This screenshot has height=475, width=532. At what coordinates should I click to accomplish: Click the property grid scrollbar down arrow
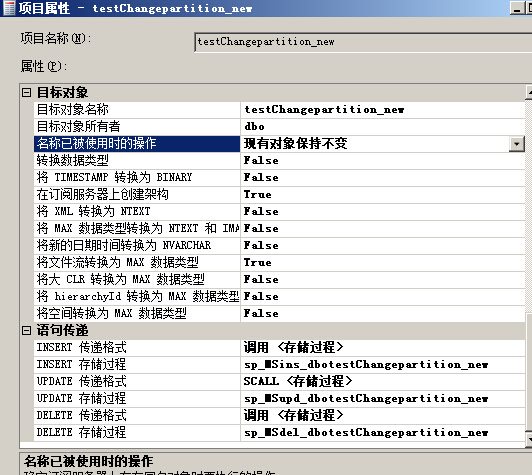(x=529, y=439)
